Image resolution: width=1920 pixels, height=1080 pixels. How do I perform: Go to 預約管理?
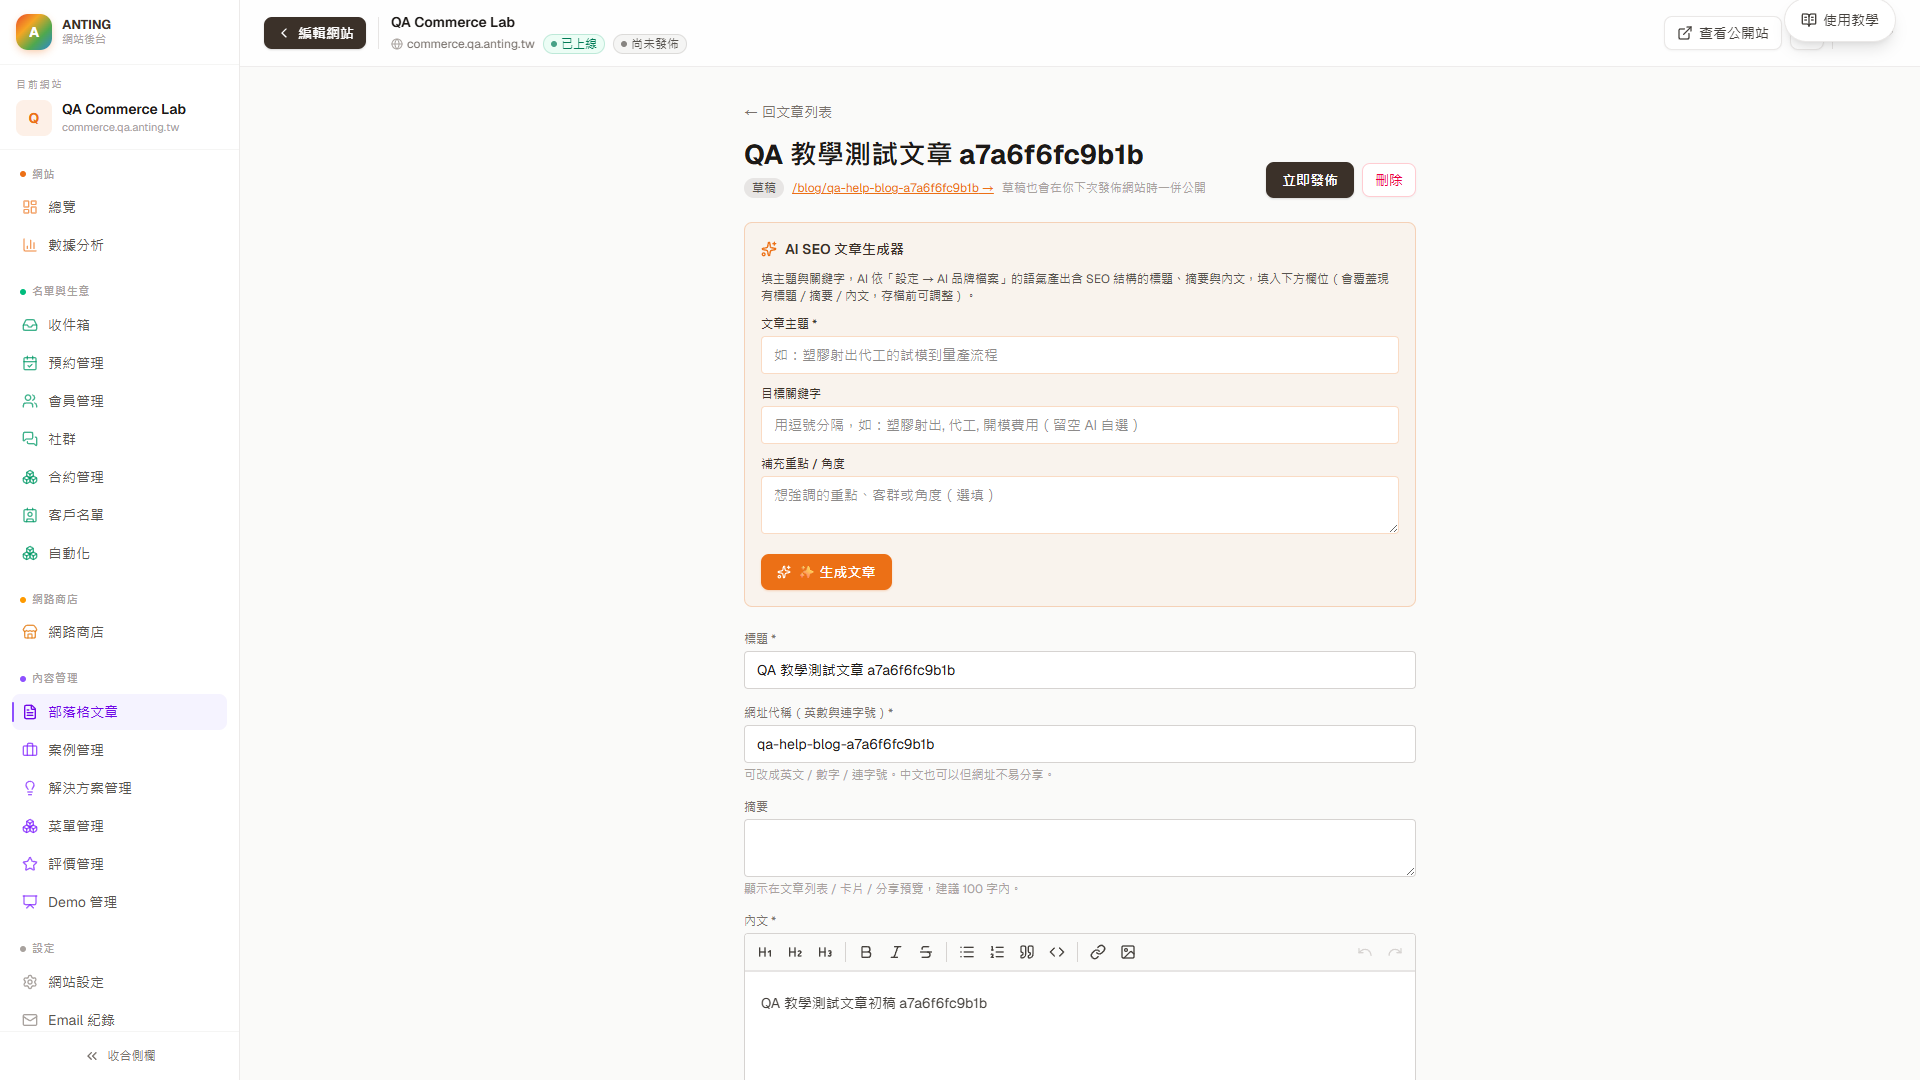pyautogui.click(x=120, y=363)
